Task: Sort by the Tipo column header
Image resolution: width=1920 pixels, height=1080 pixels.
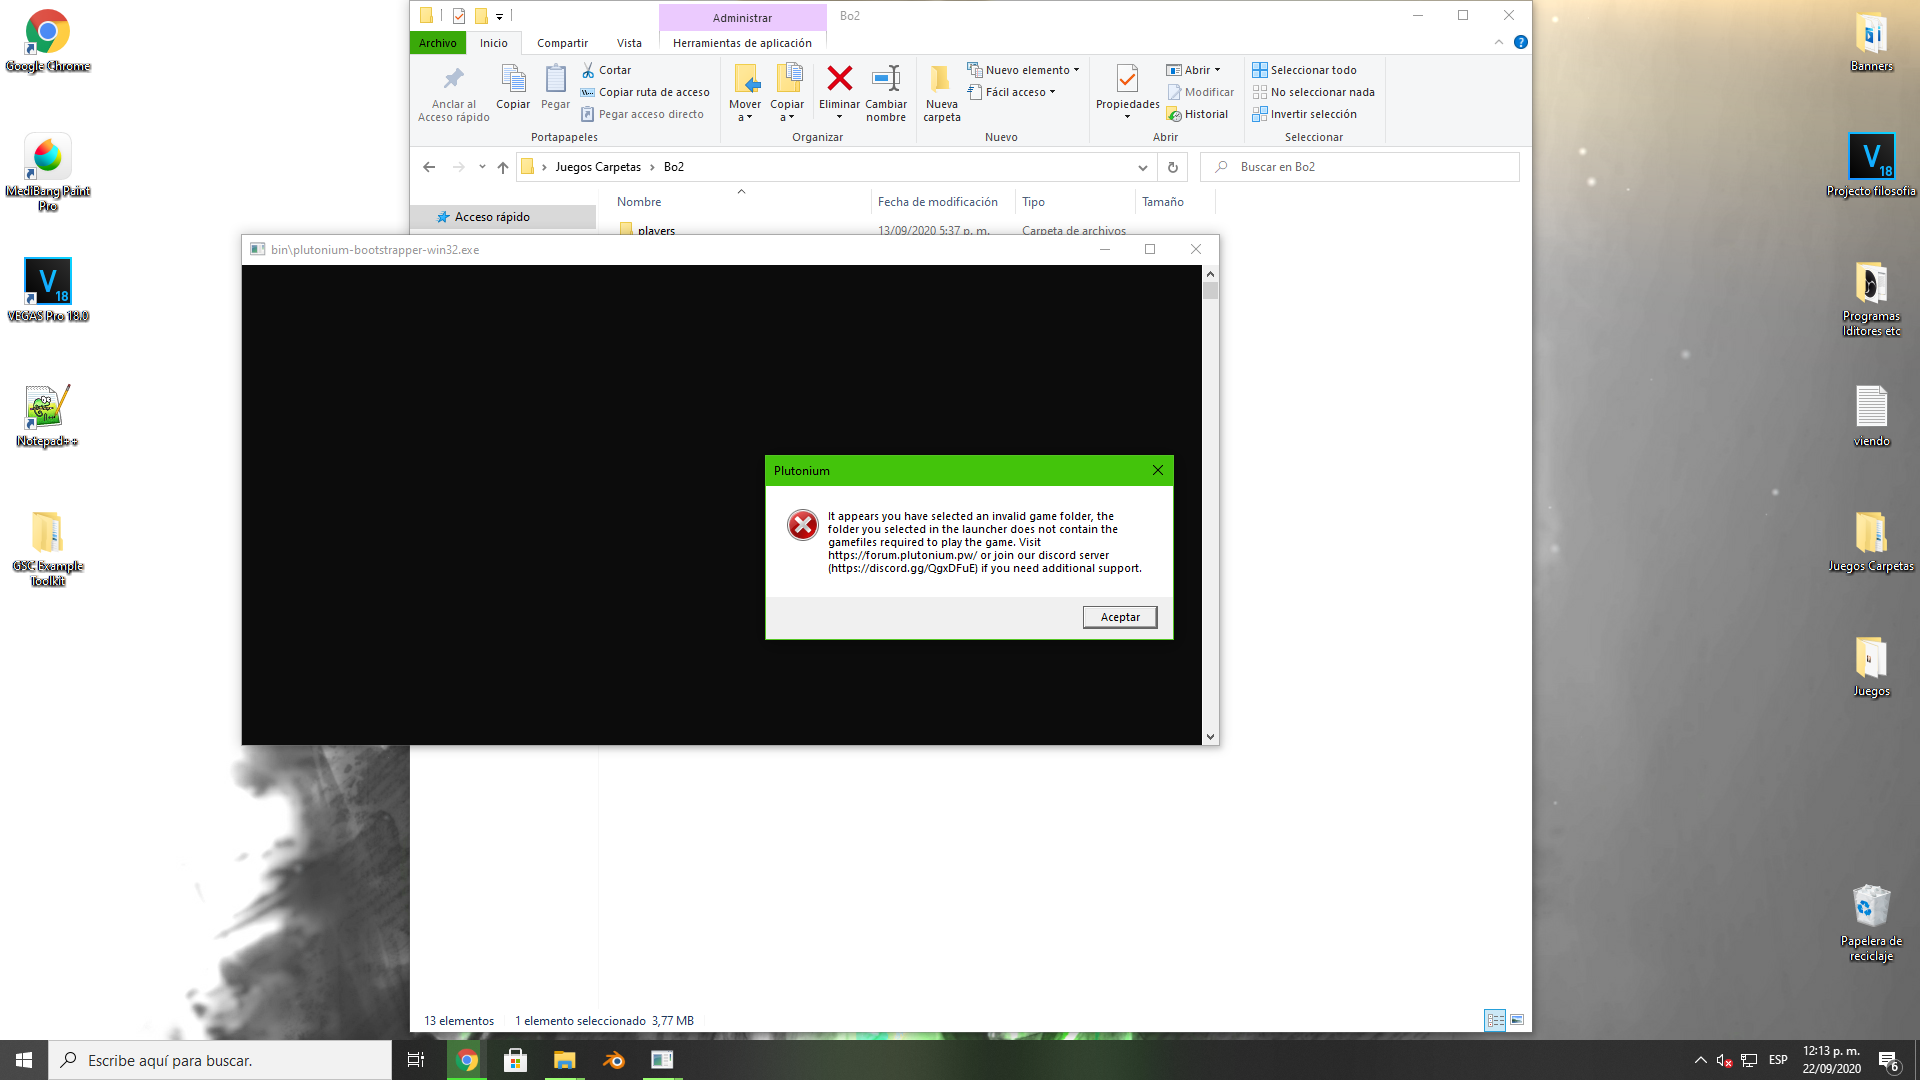Action: click(1033, 202)
